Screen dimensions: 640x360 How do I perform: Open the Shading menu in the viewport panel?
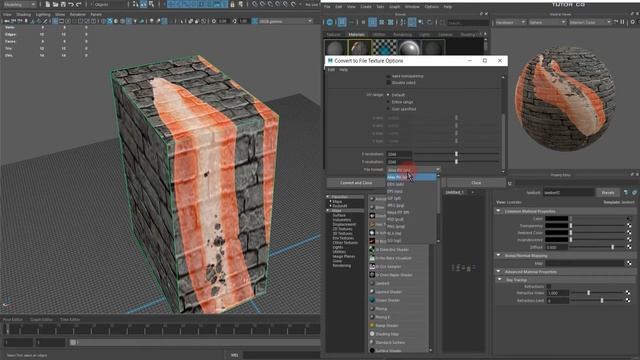coord(23,14)
